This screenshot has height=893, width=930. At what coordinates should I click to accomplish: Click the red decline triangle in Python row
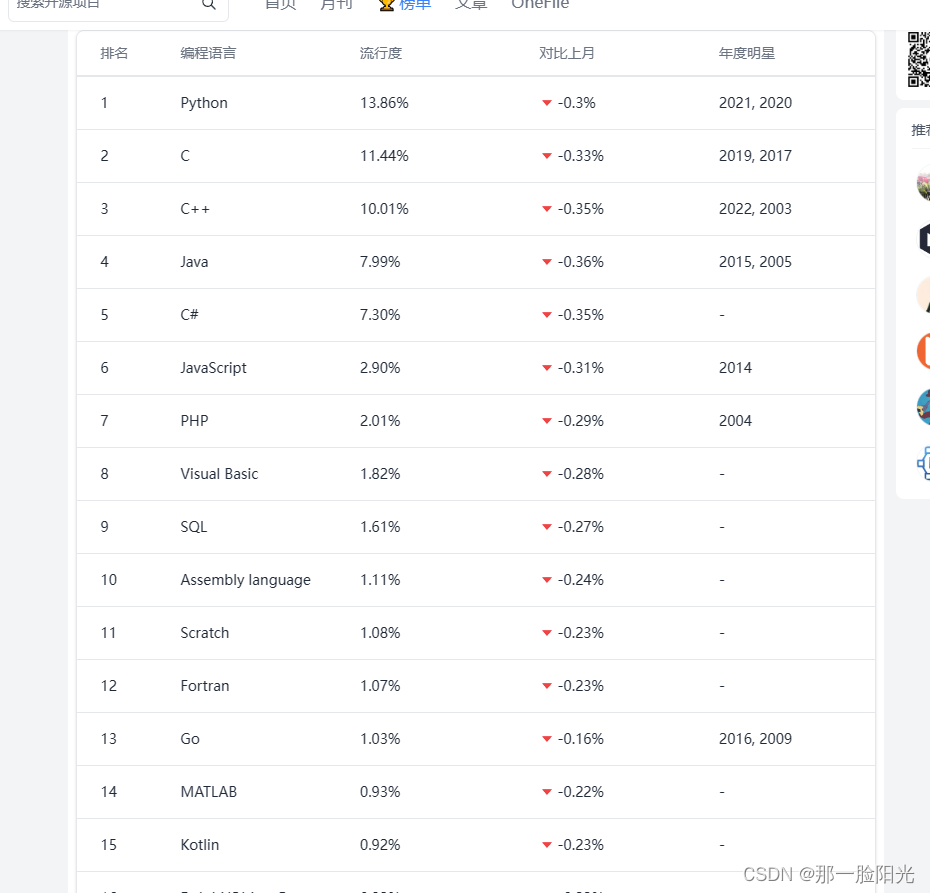[x=546, y=102]
